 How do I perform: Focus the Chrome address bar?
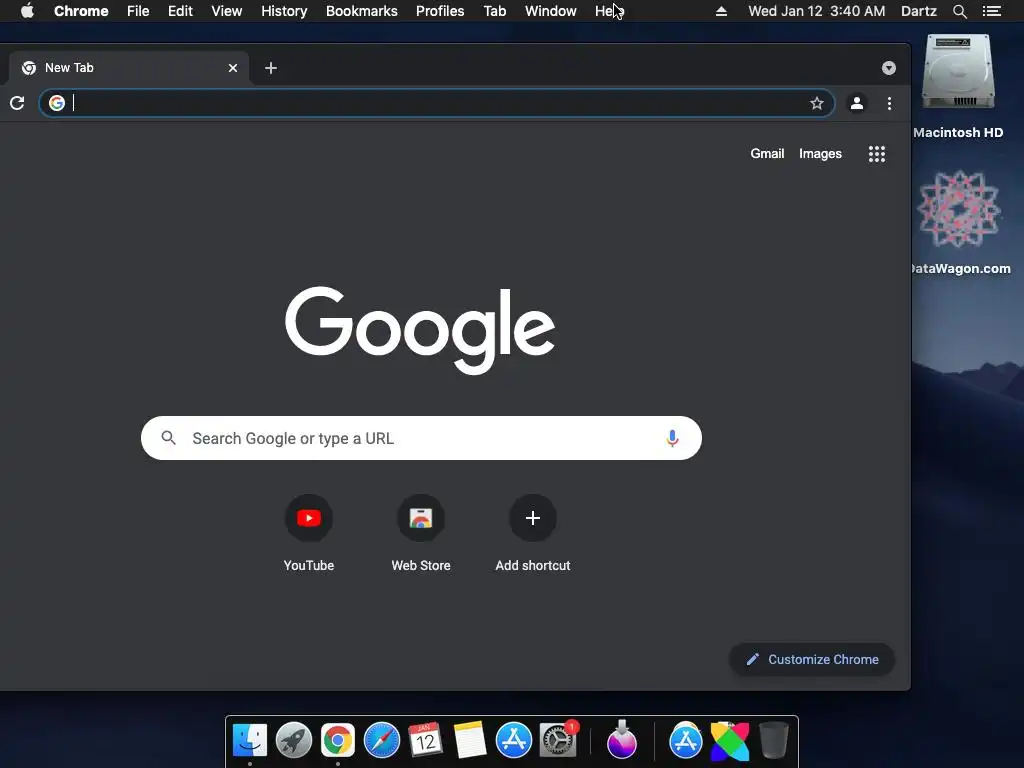pyautogui.click(x=436, y=103)
